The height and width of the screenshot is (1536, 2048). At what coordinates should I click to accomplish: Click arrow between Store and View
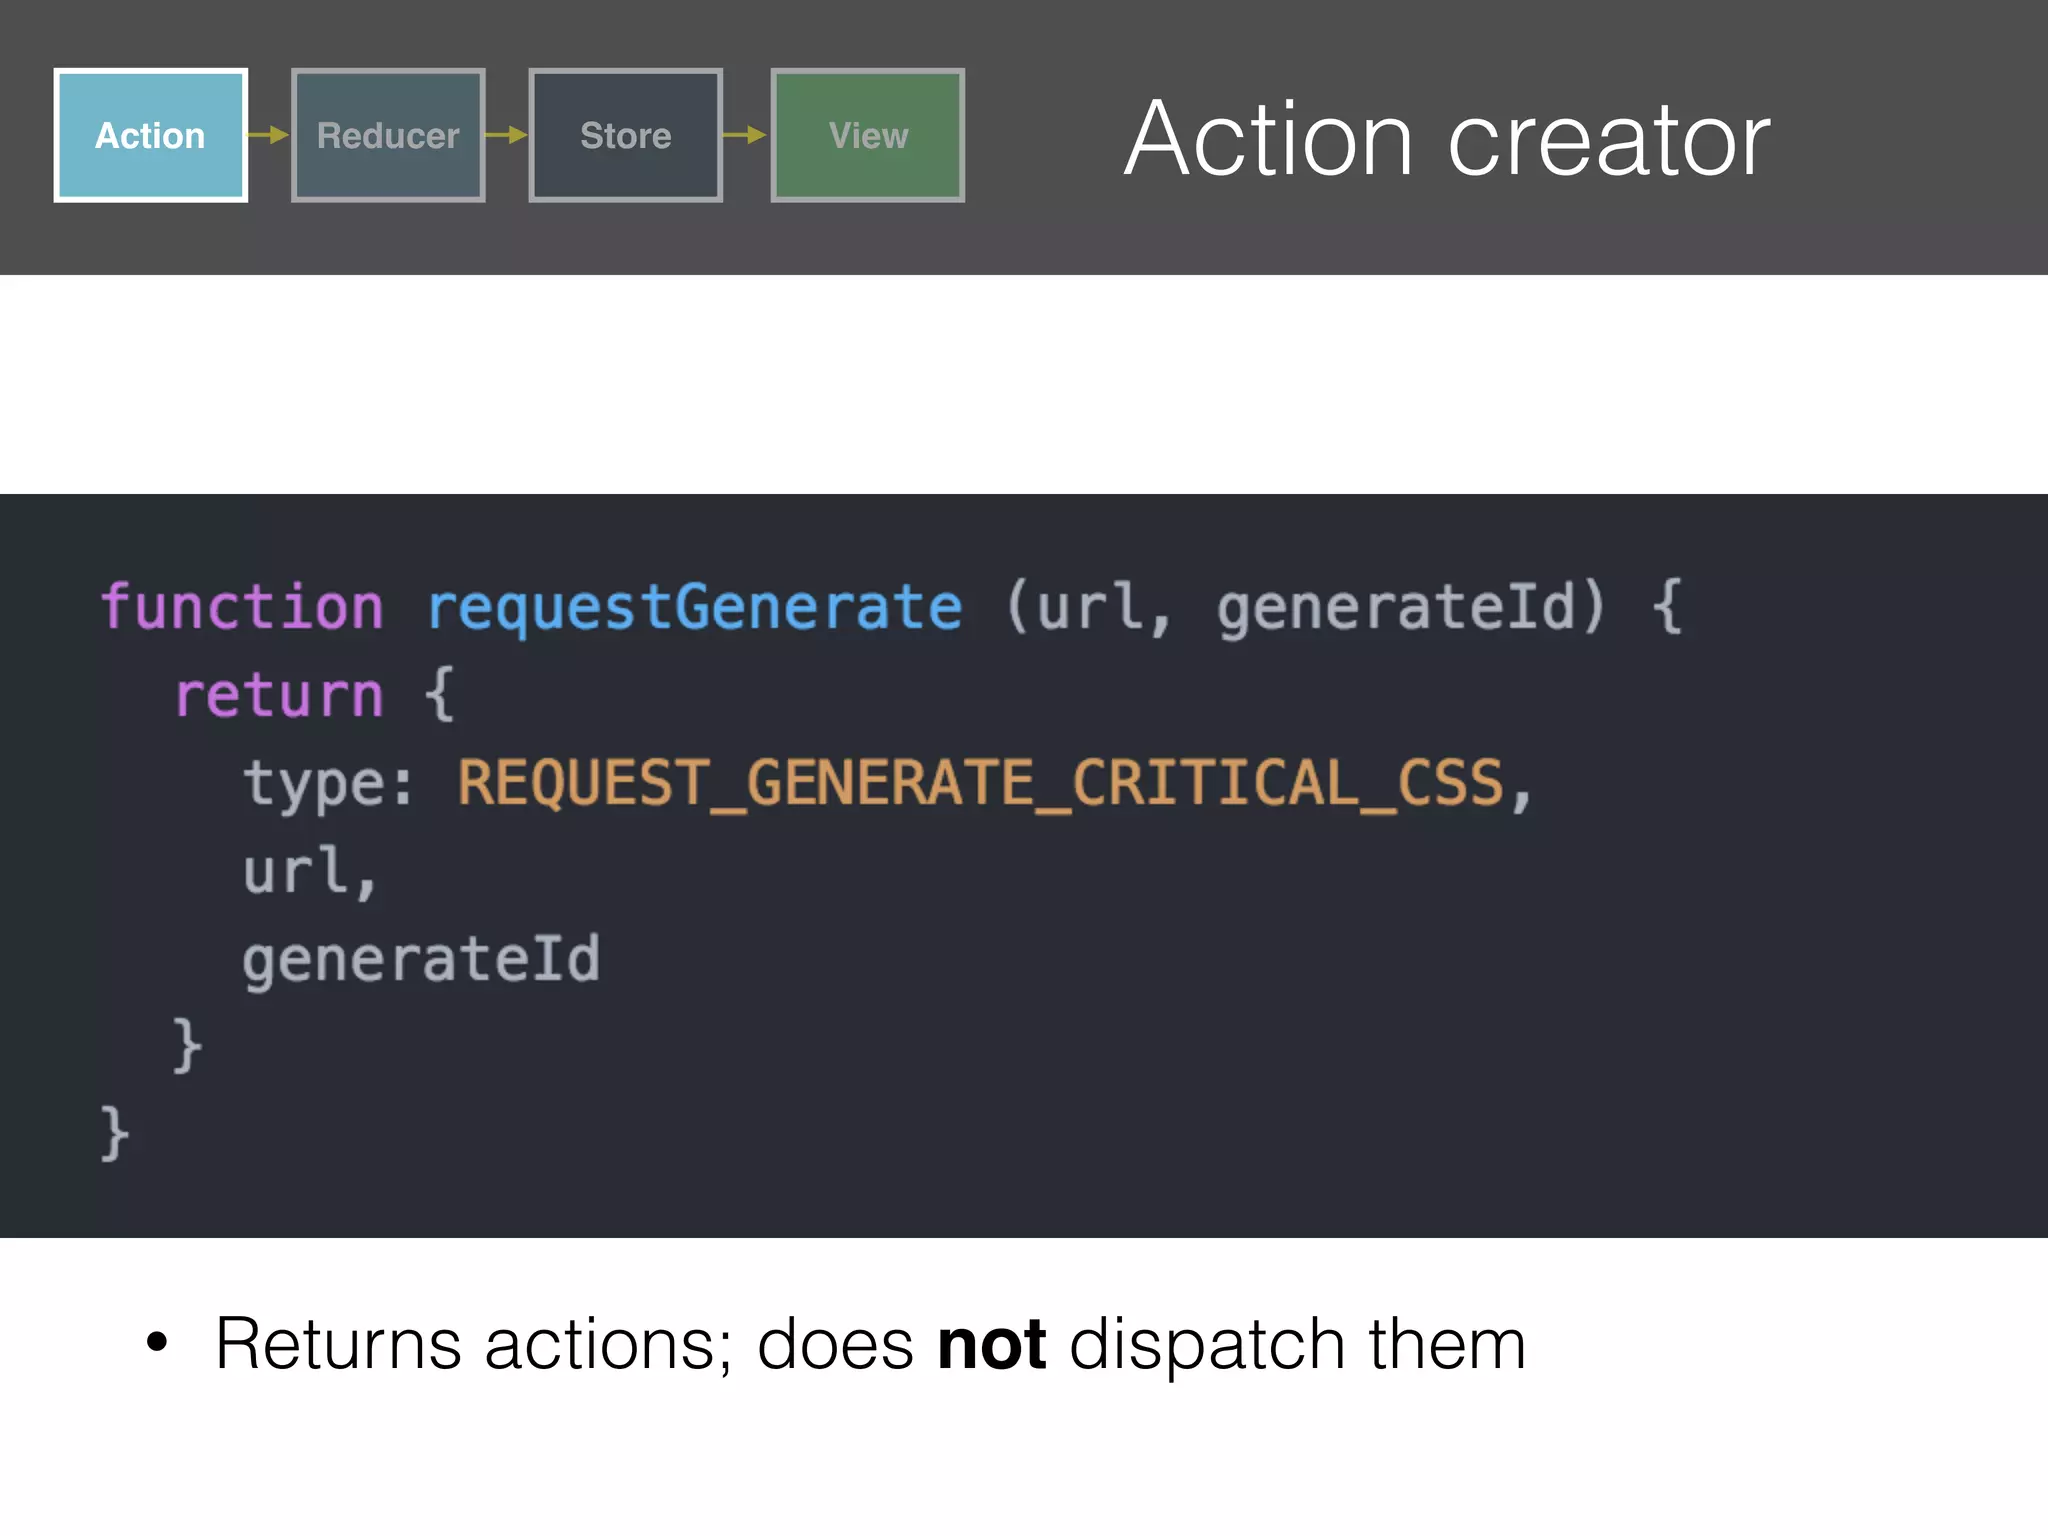(x=745, y=135)
